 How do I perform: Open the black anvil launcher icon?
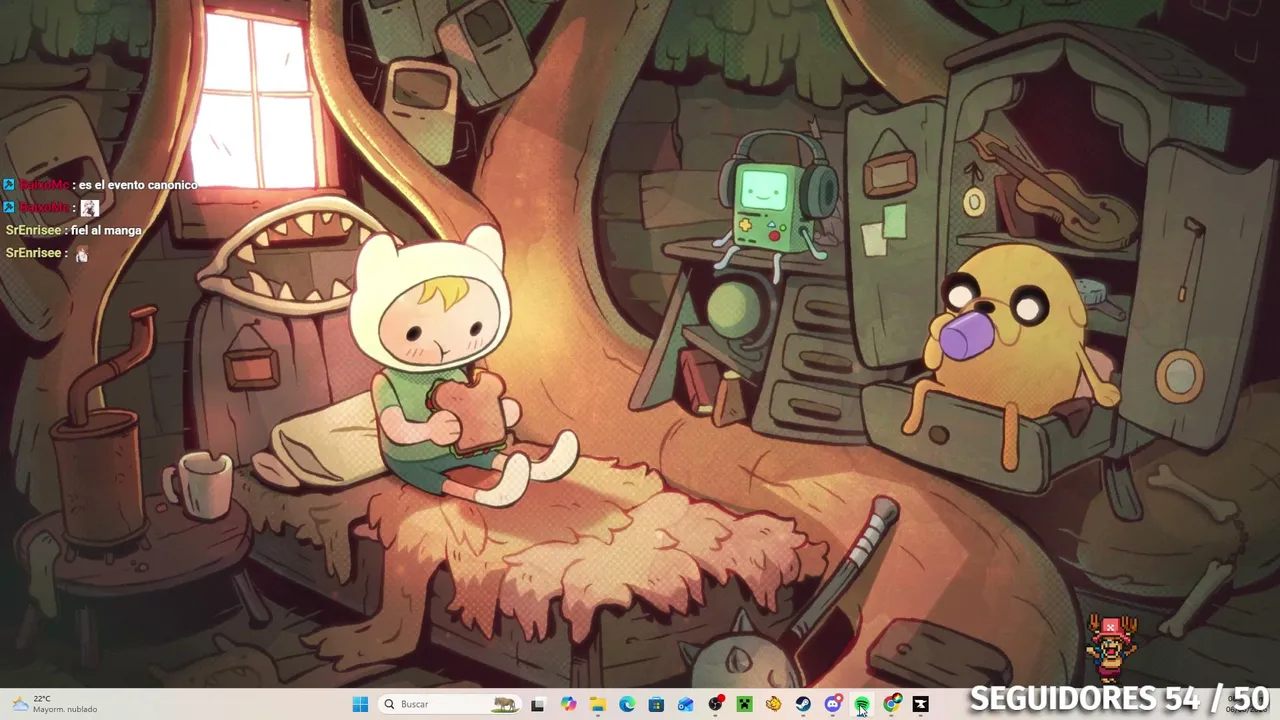tap(920, 704)
